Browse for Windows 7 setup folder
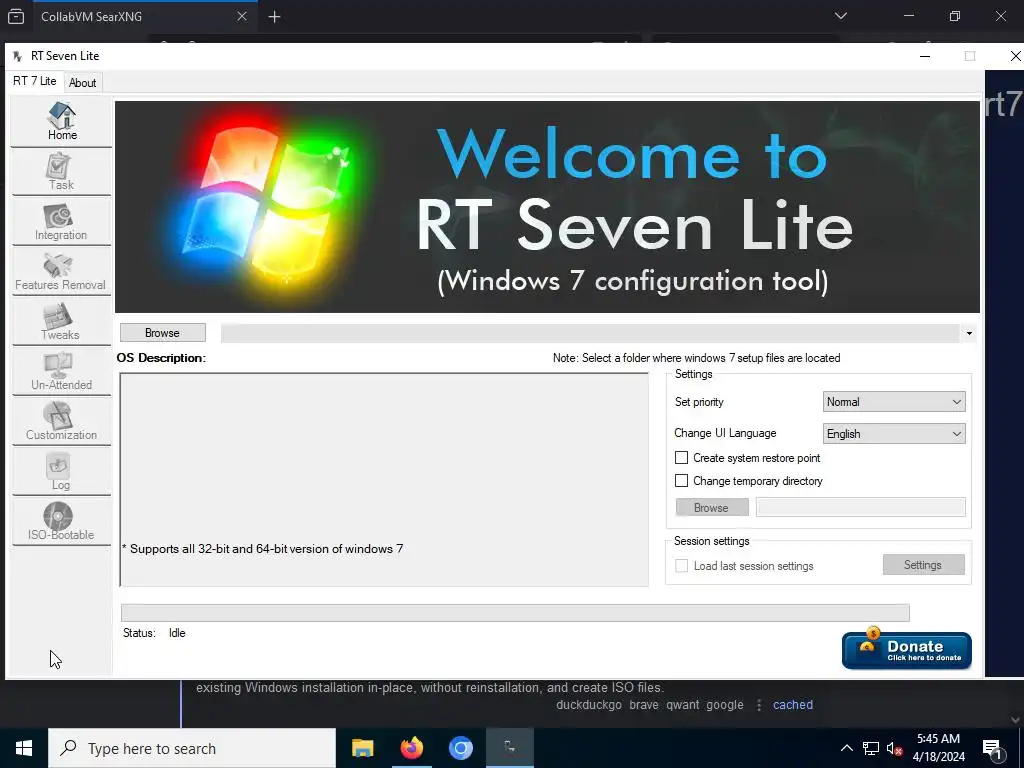 pos(163,333)
